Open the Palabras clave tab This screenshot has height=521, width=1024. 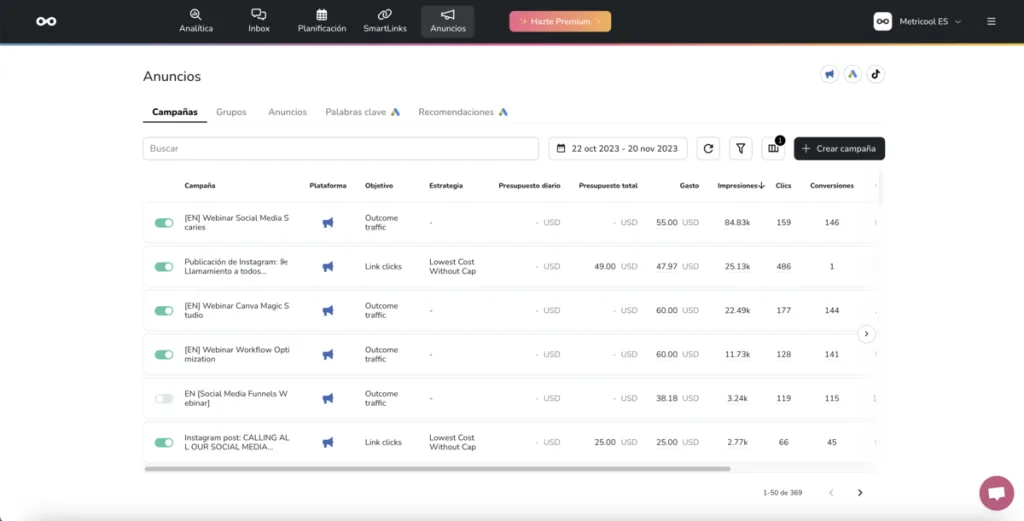(x=362, y=112)
